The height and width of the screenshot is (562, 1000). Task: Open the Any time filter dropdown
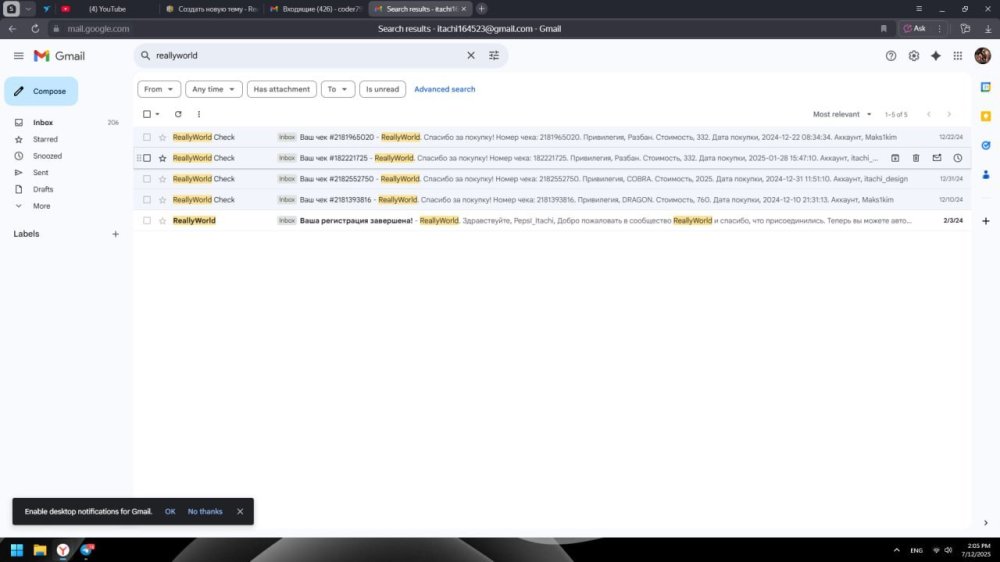tap(214, 89)
